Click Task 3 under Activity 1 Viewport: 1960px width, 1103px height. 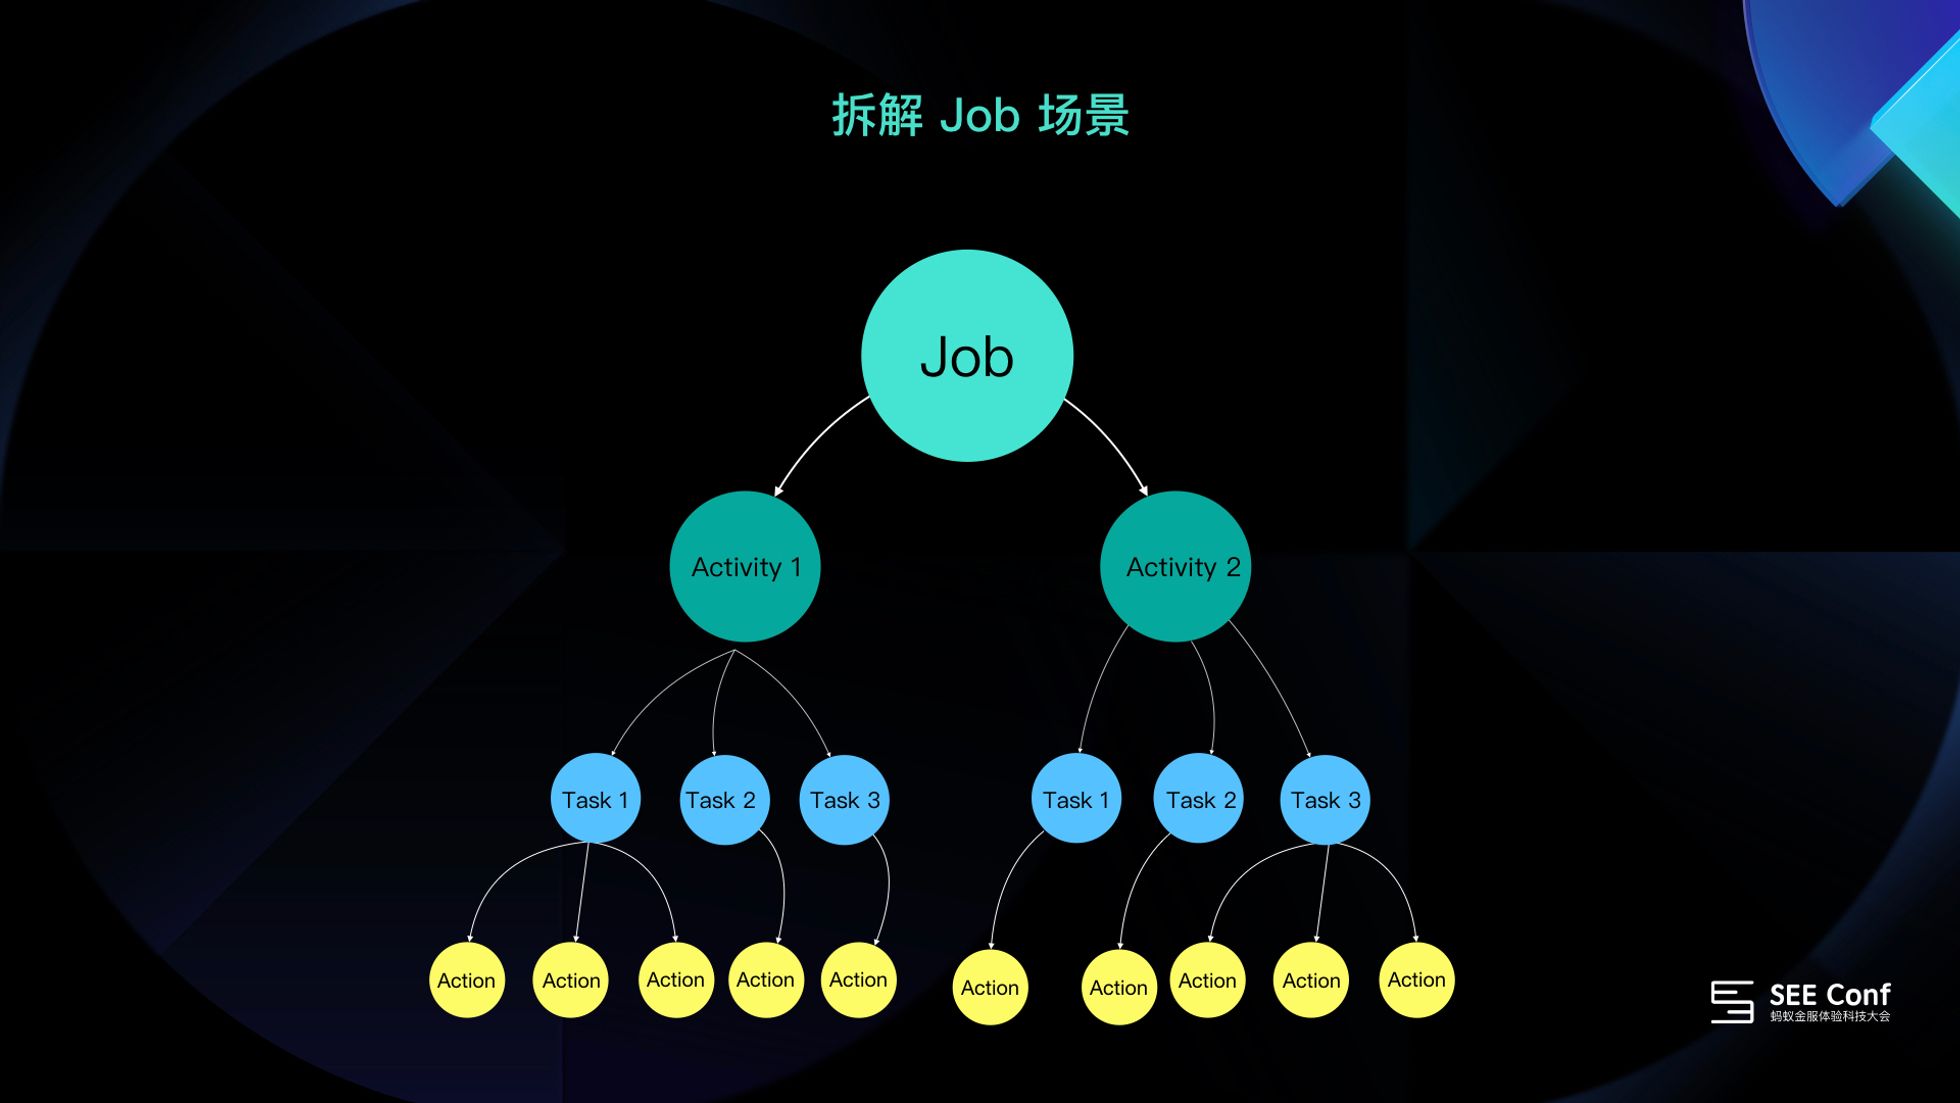(843, 800)
